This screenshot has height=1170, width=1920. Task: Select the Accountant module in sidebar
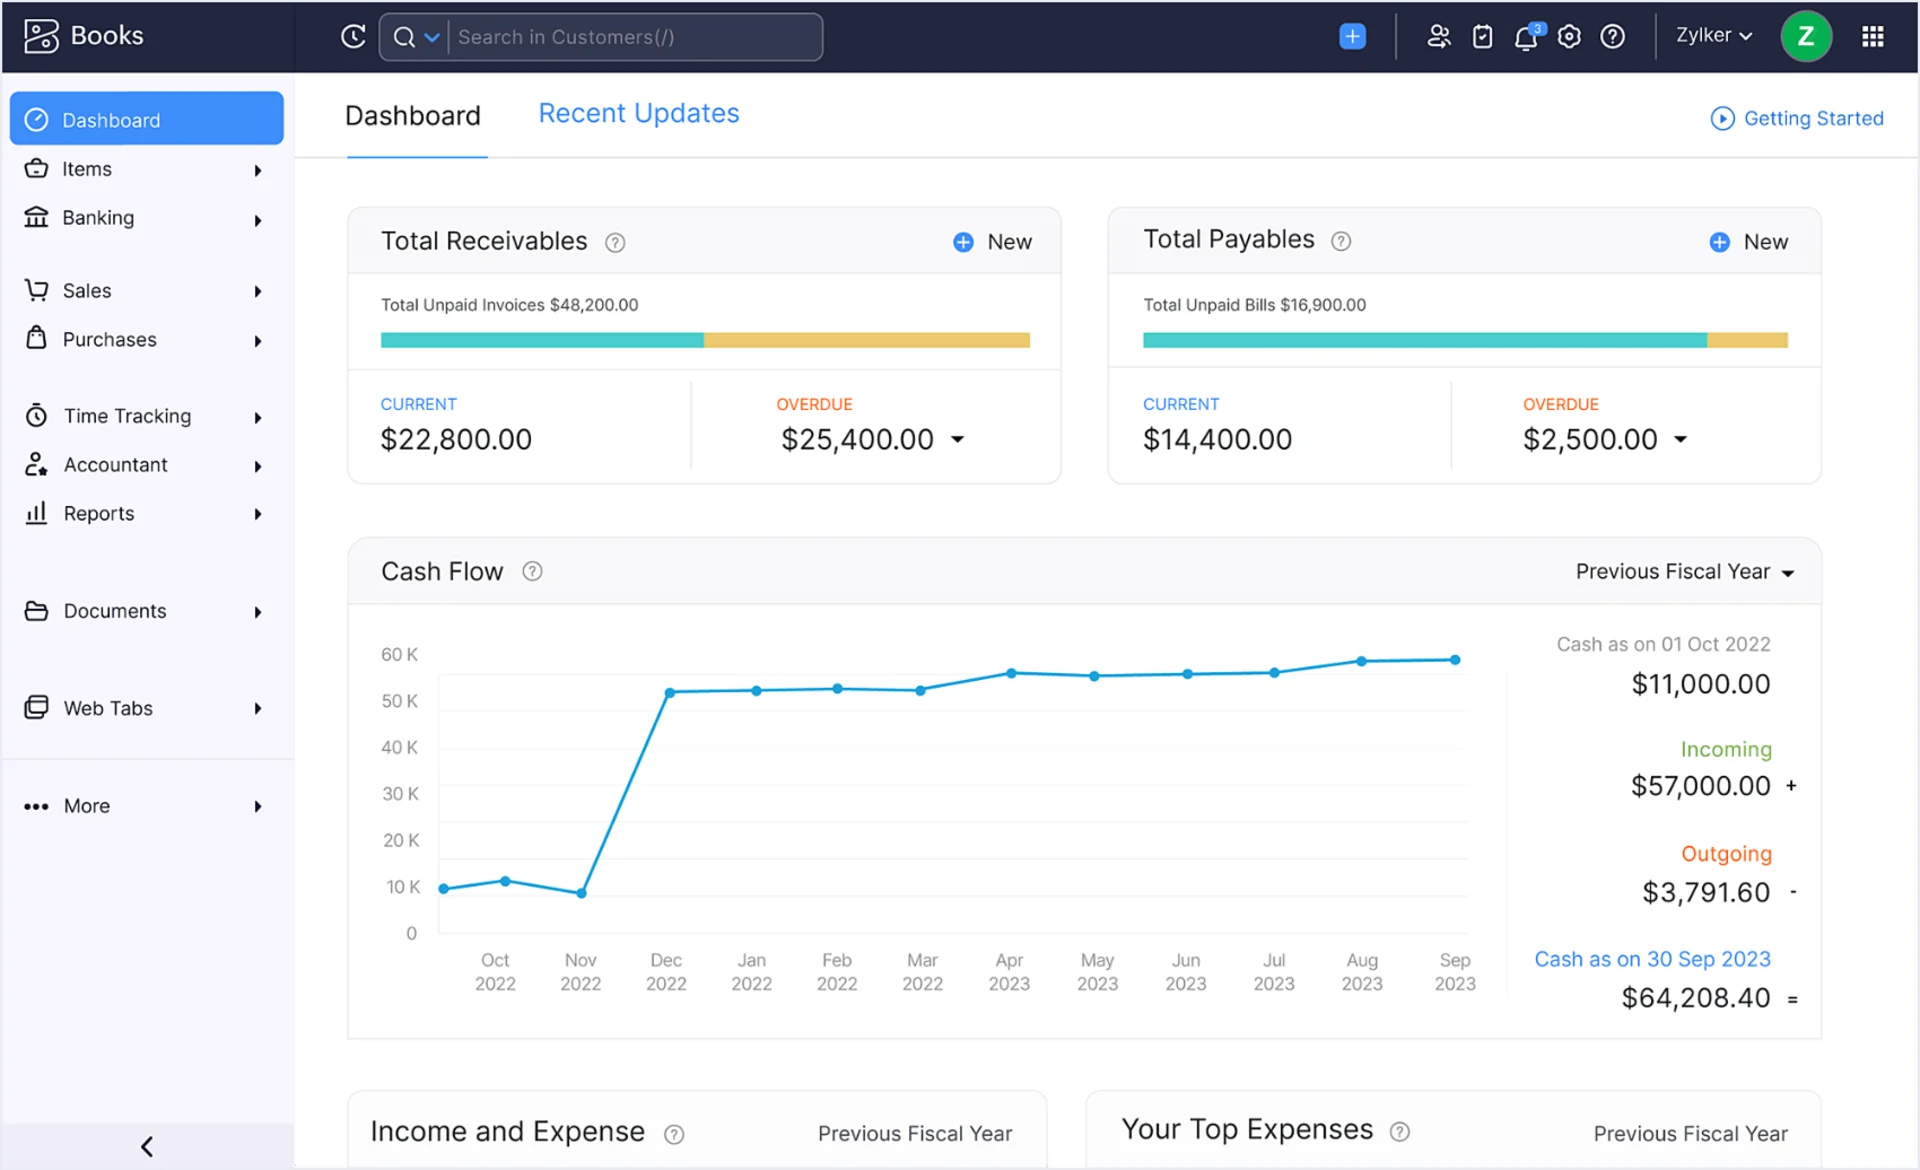pos(114,464)
